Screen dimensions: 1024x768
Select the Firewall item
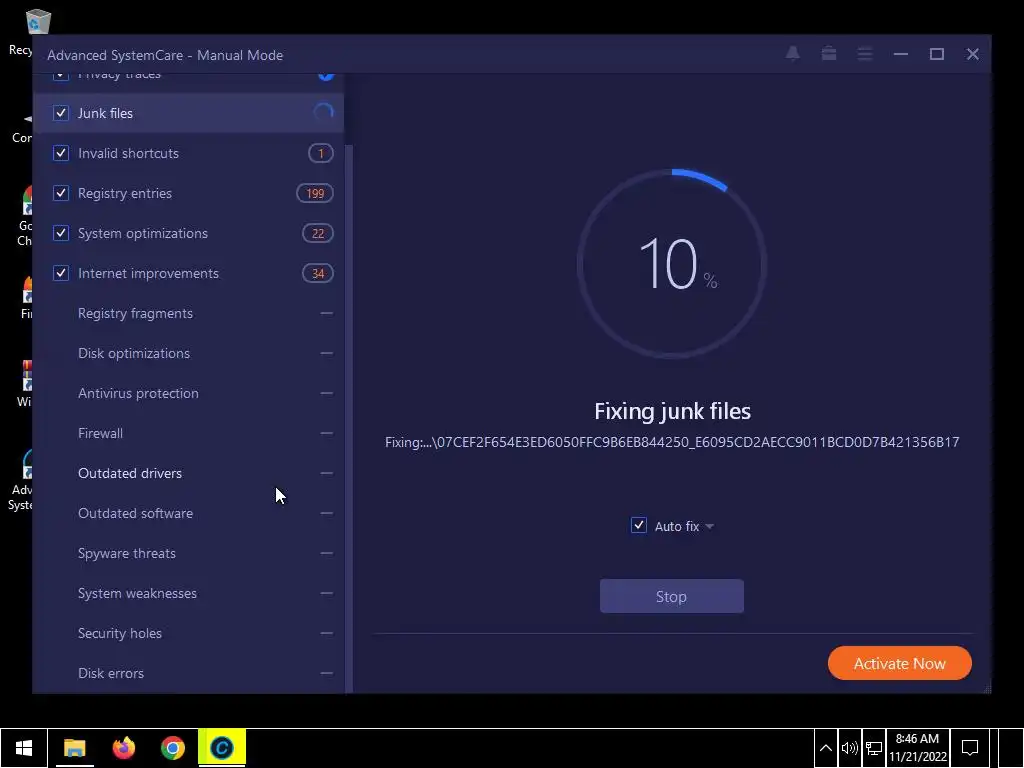(x=101, y=433)
